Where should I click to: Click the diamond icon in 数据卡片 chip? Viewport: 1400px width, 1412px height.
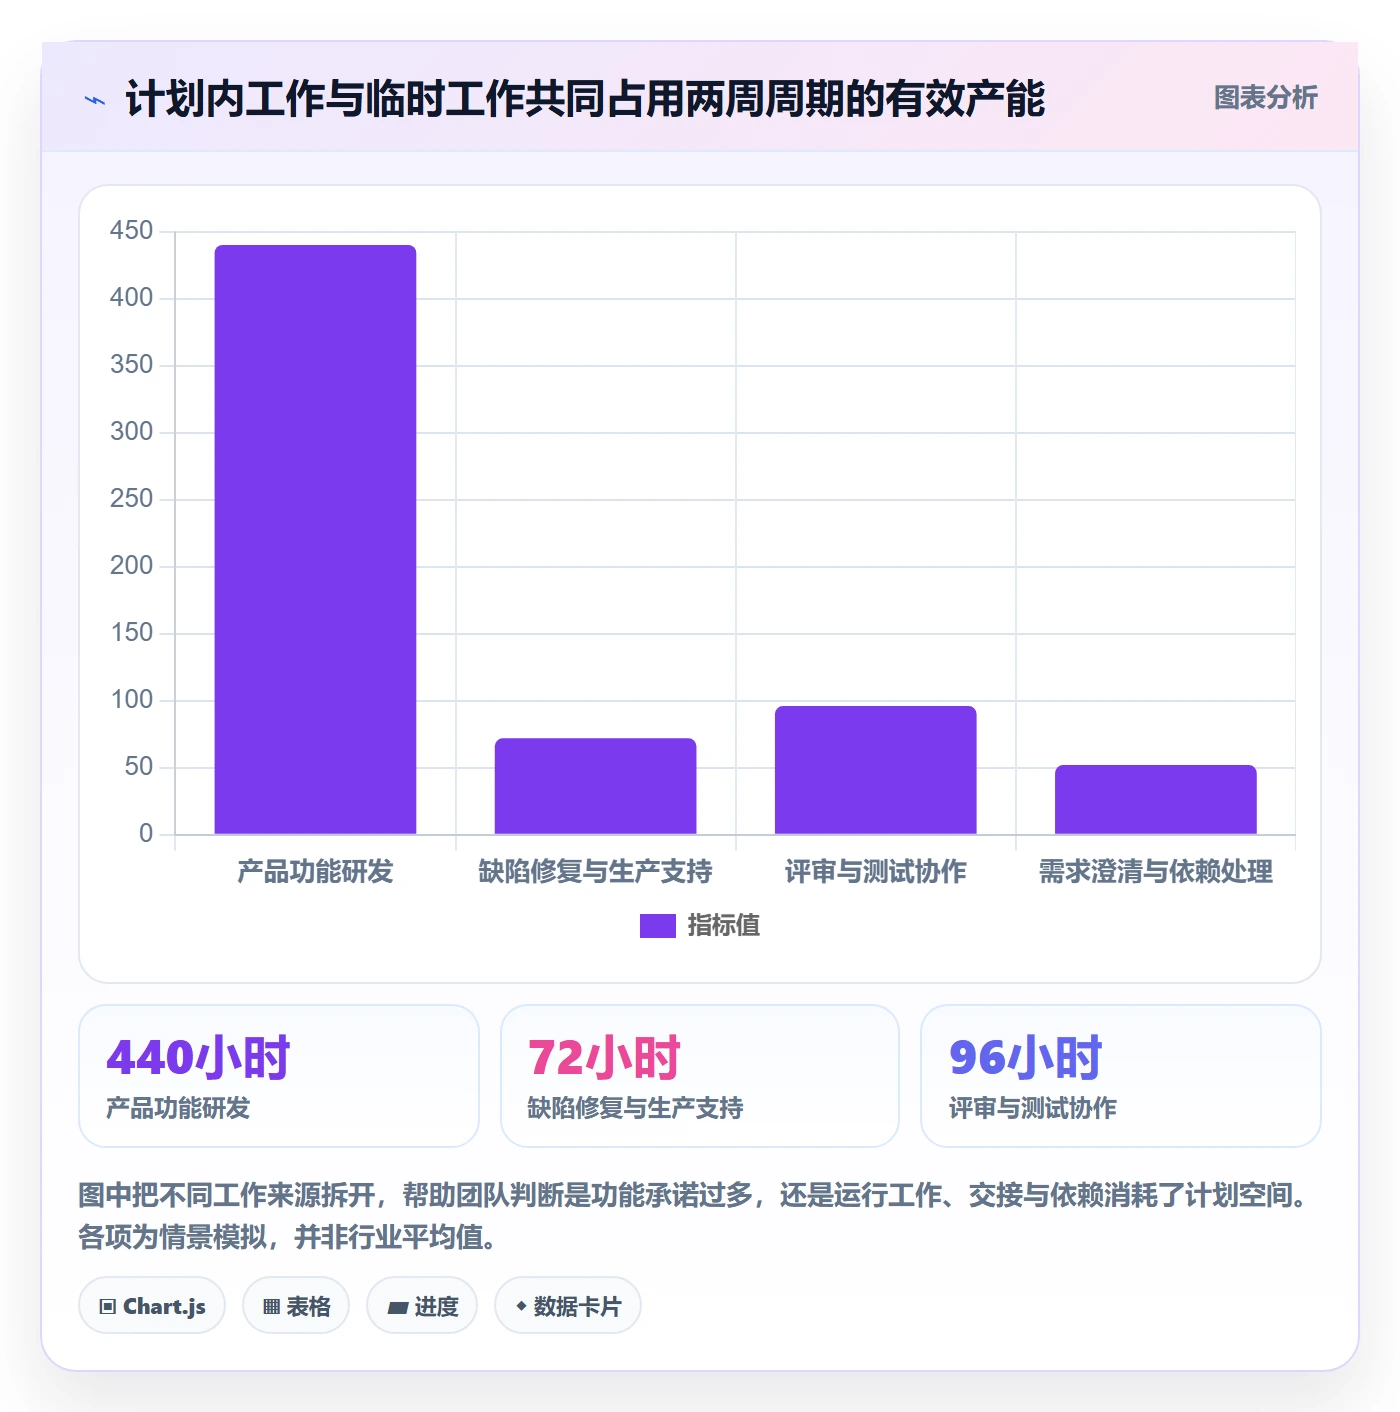(x=521, y=1306)
